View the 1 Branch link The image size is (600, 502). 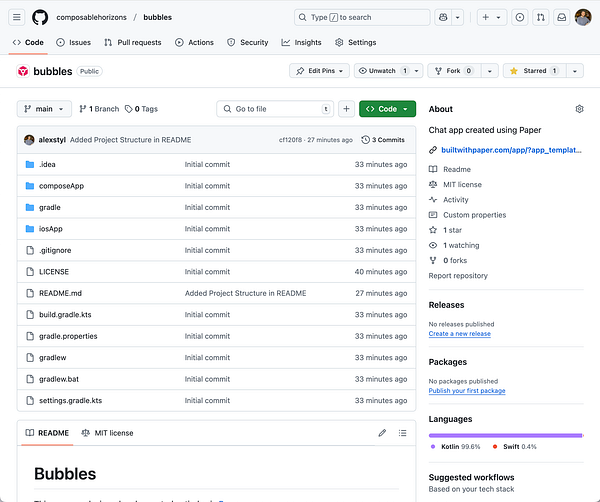(x=99, y=109)
